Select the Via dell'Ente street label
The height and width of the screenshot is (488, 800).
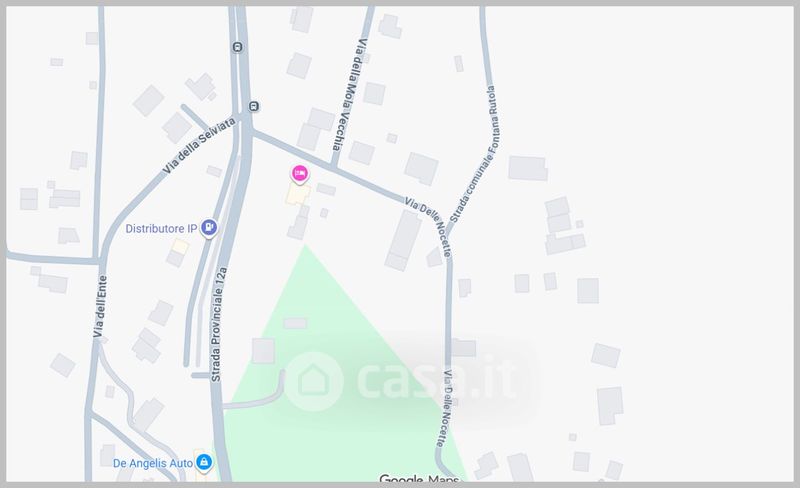pyautogui.click(x=100, y=306)
